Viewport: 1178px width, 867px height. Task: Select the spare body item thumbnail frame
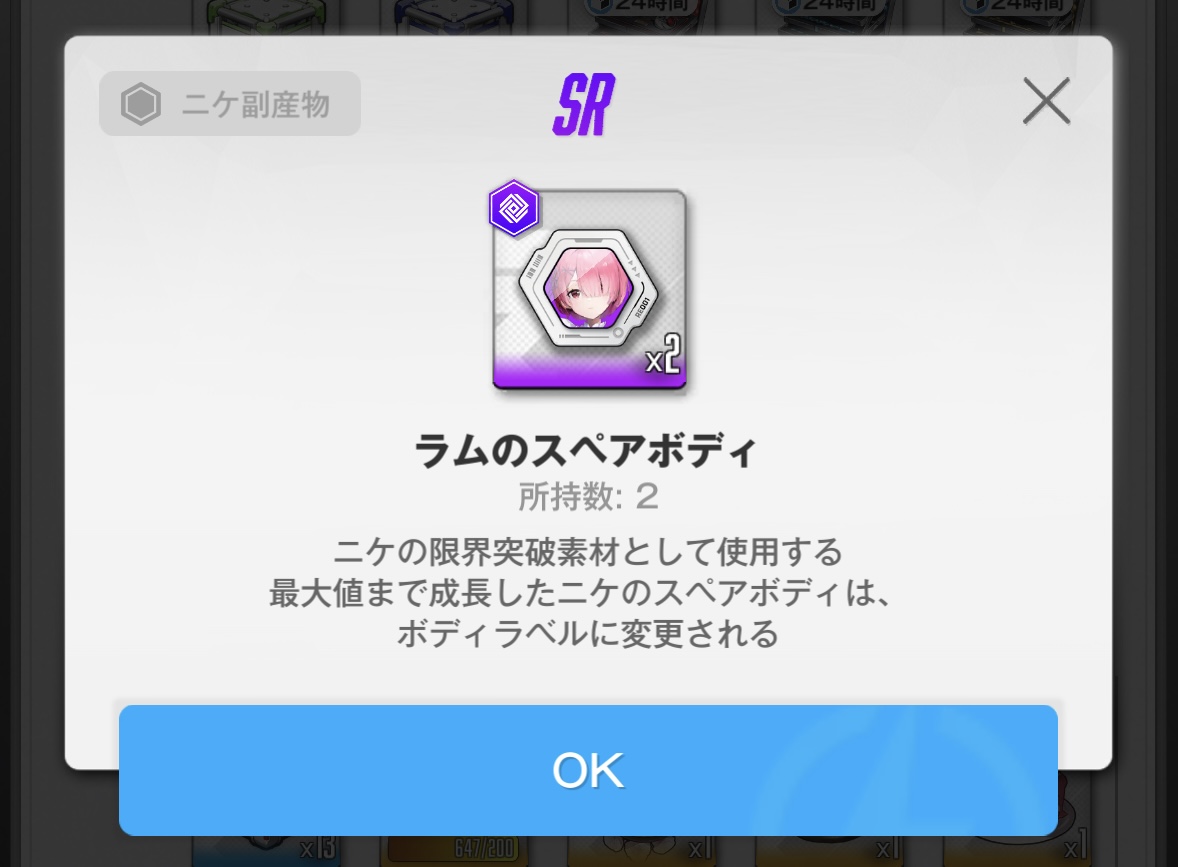tap(589, 289)
